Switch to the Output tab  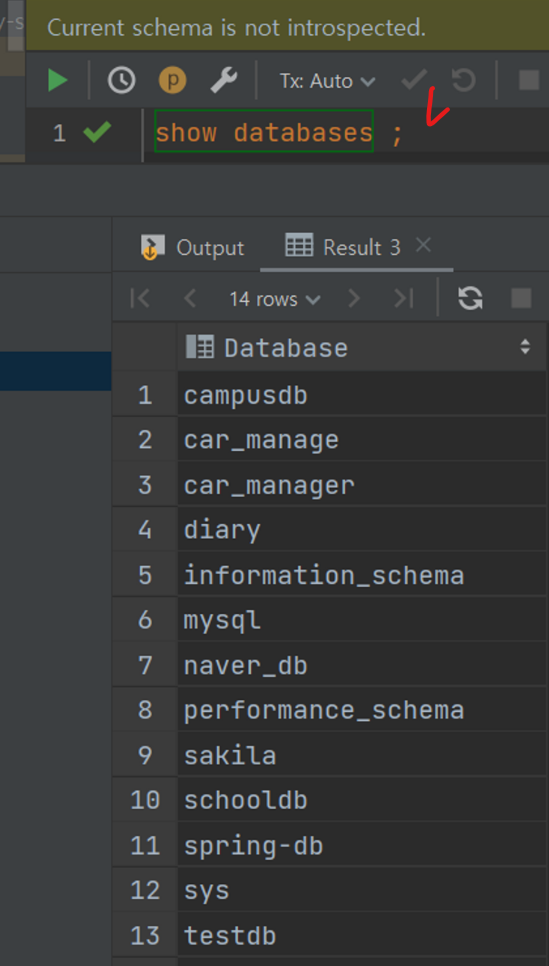click(193, 248)
